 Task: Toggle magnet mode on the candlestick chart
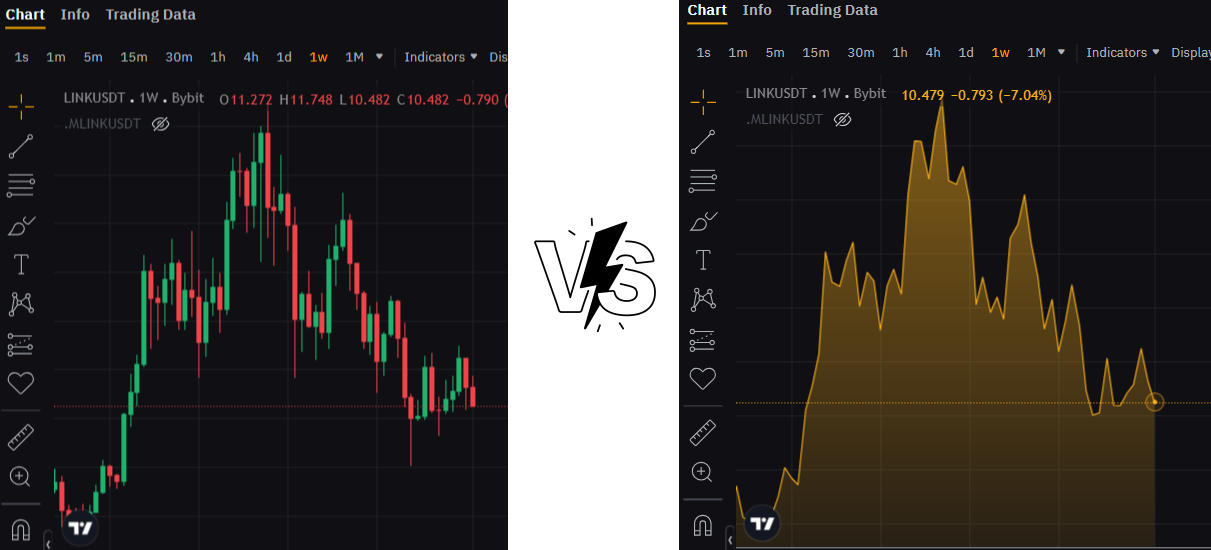point(21,528)
